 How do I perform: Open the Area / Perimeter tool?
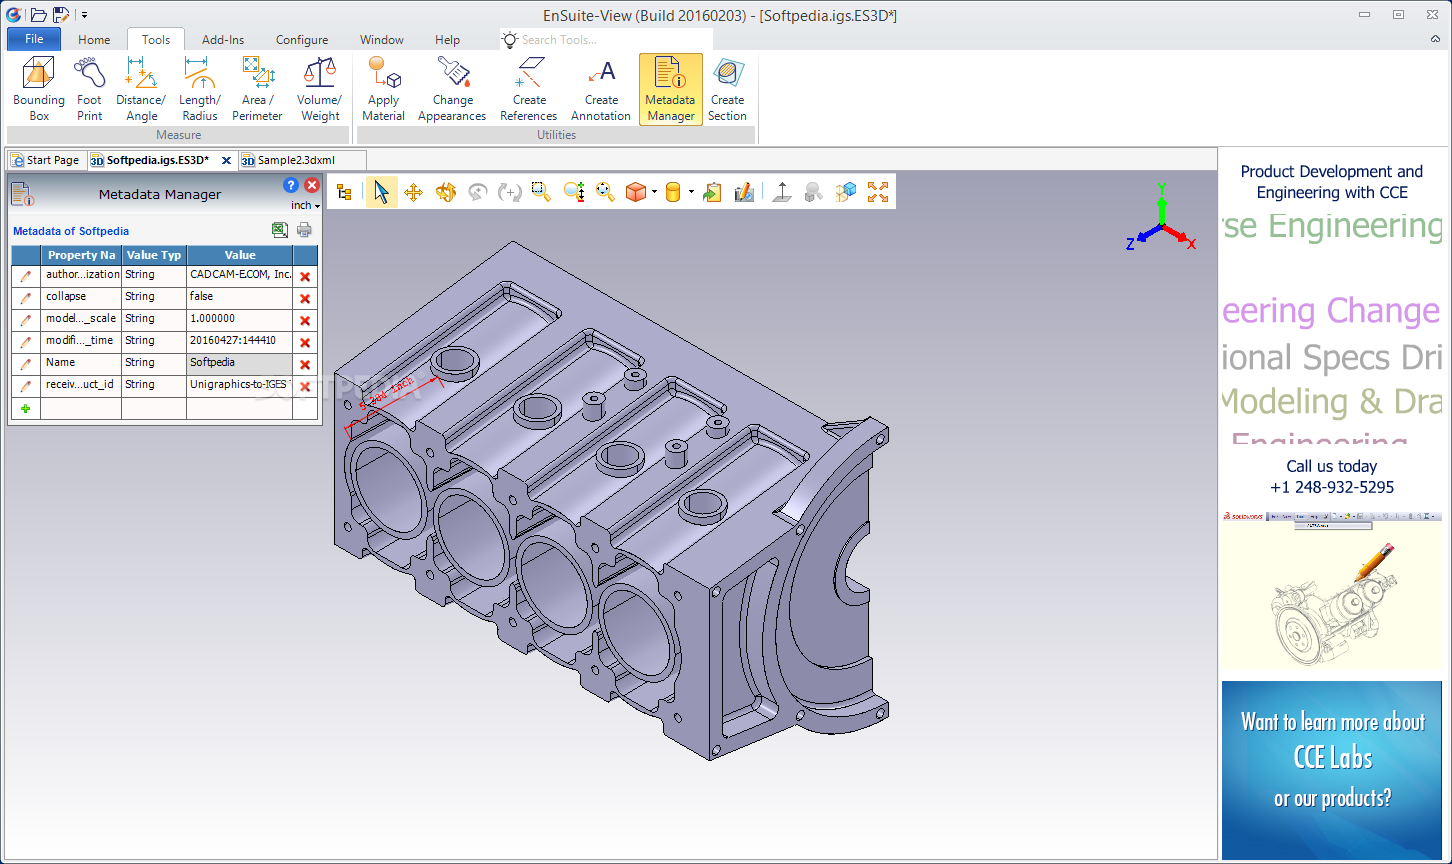coord(258,89)
